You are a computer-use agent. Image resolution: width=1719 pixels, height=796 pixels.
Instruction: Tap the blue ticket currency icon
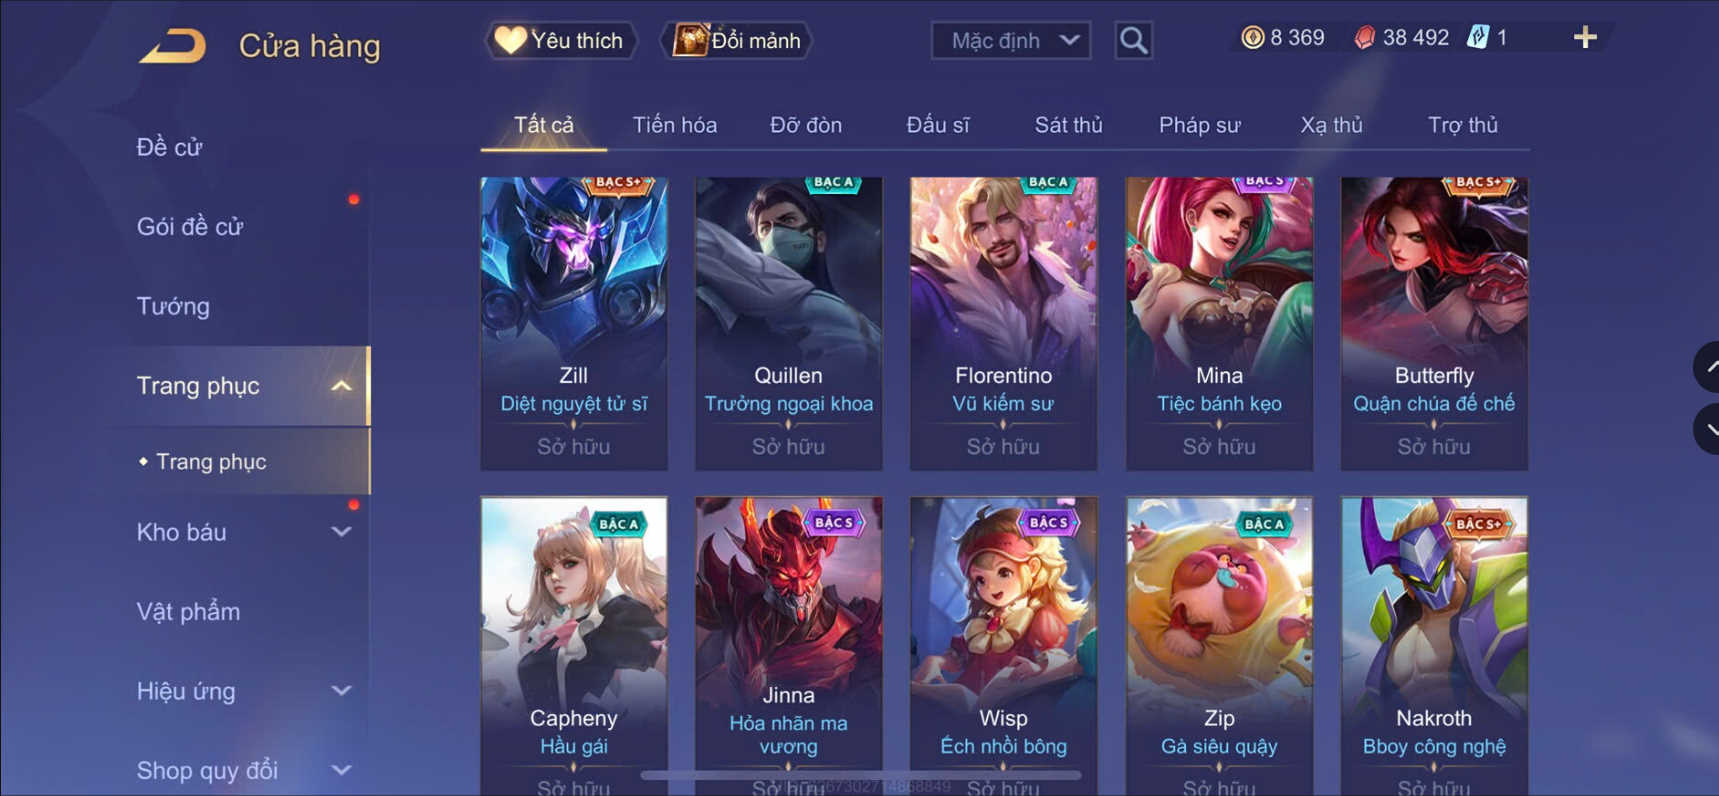1478,38
